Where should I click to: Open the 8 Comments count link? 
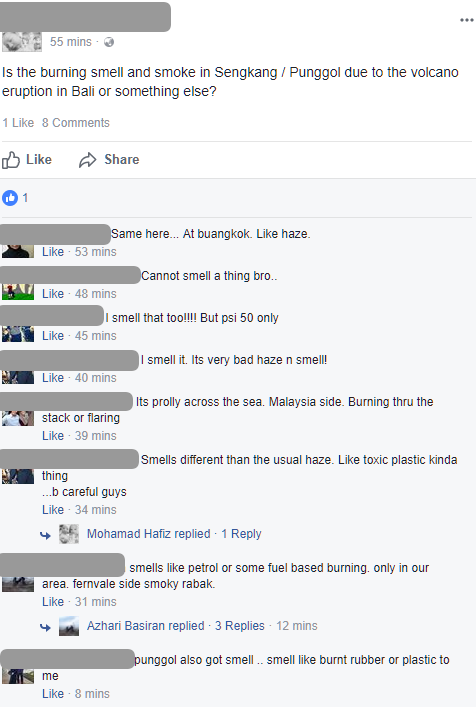[x=76, y=123]
